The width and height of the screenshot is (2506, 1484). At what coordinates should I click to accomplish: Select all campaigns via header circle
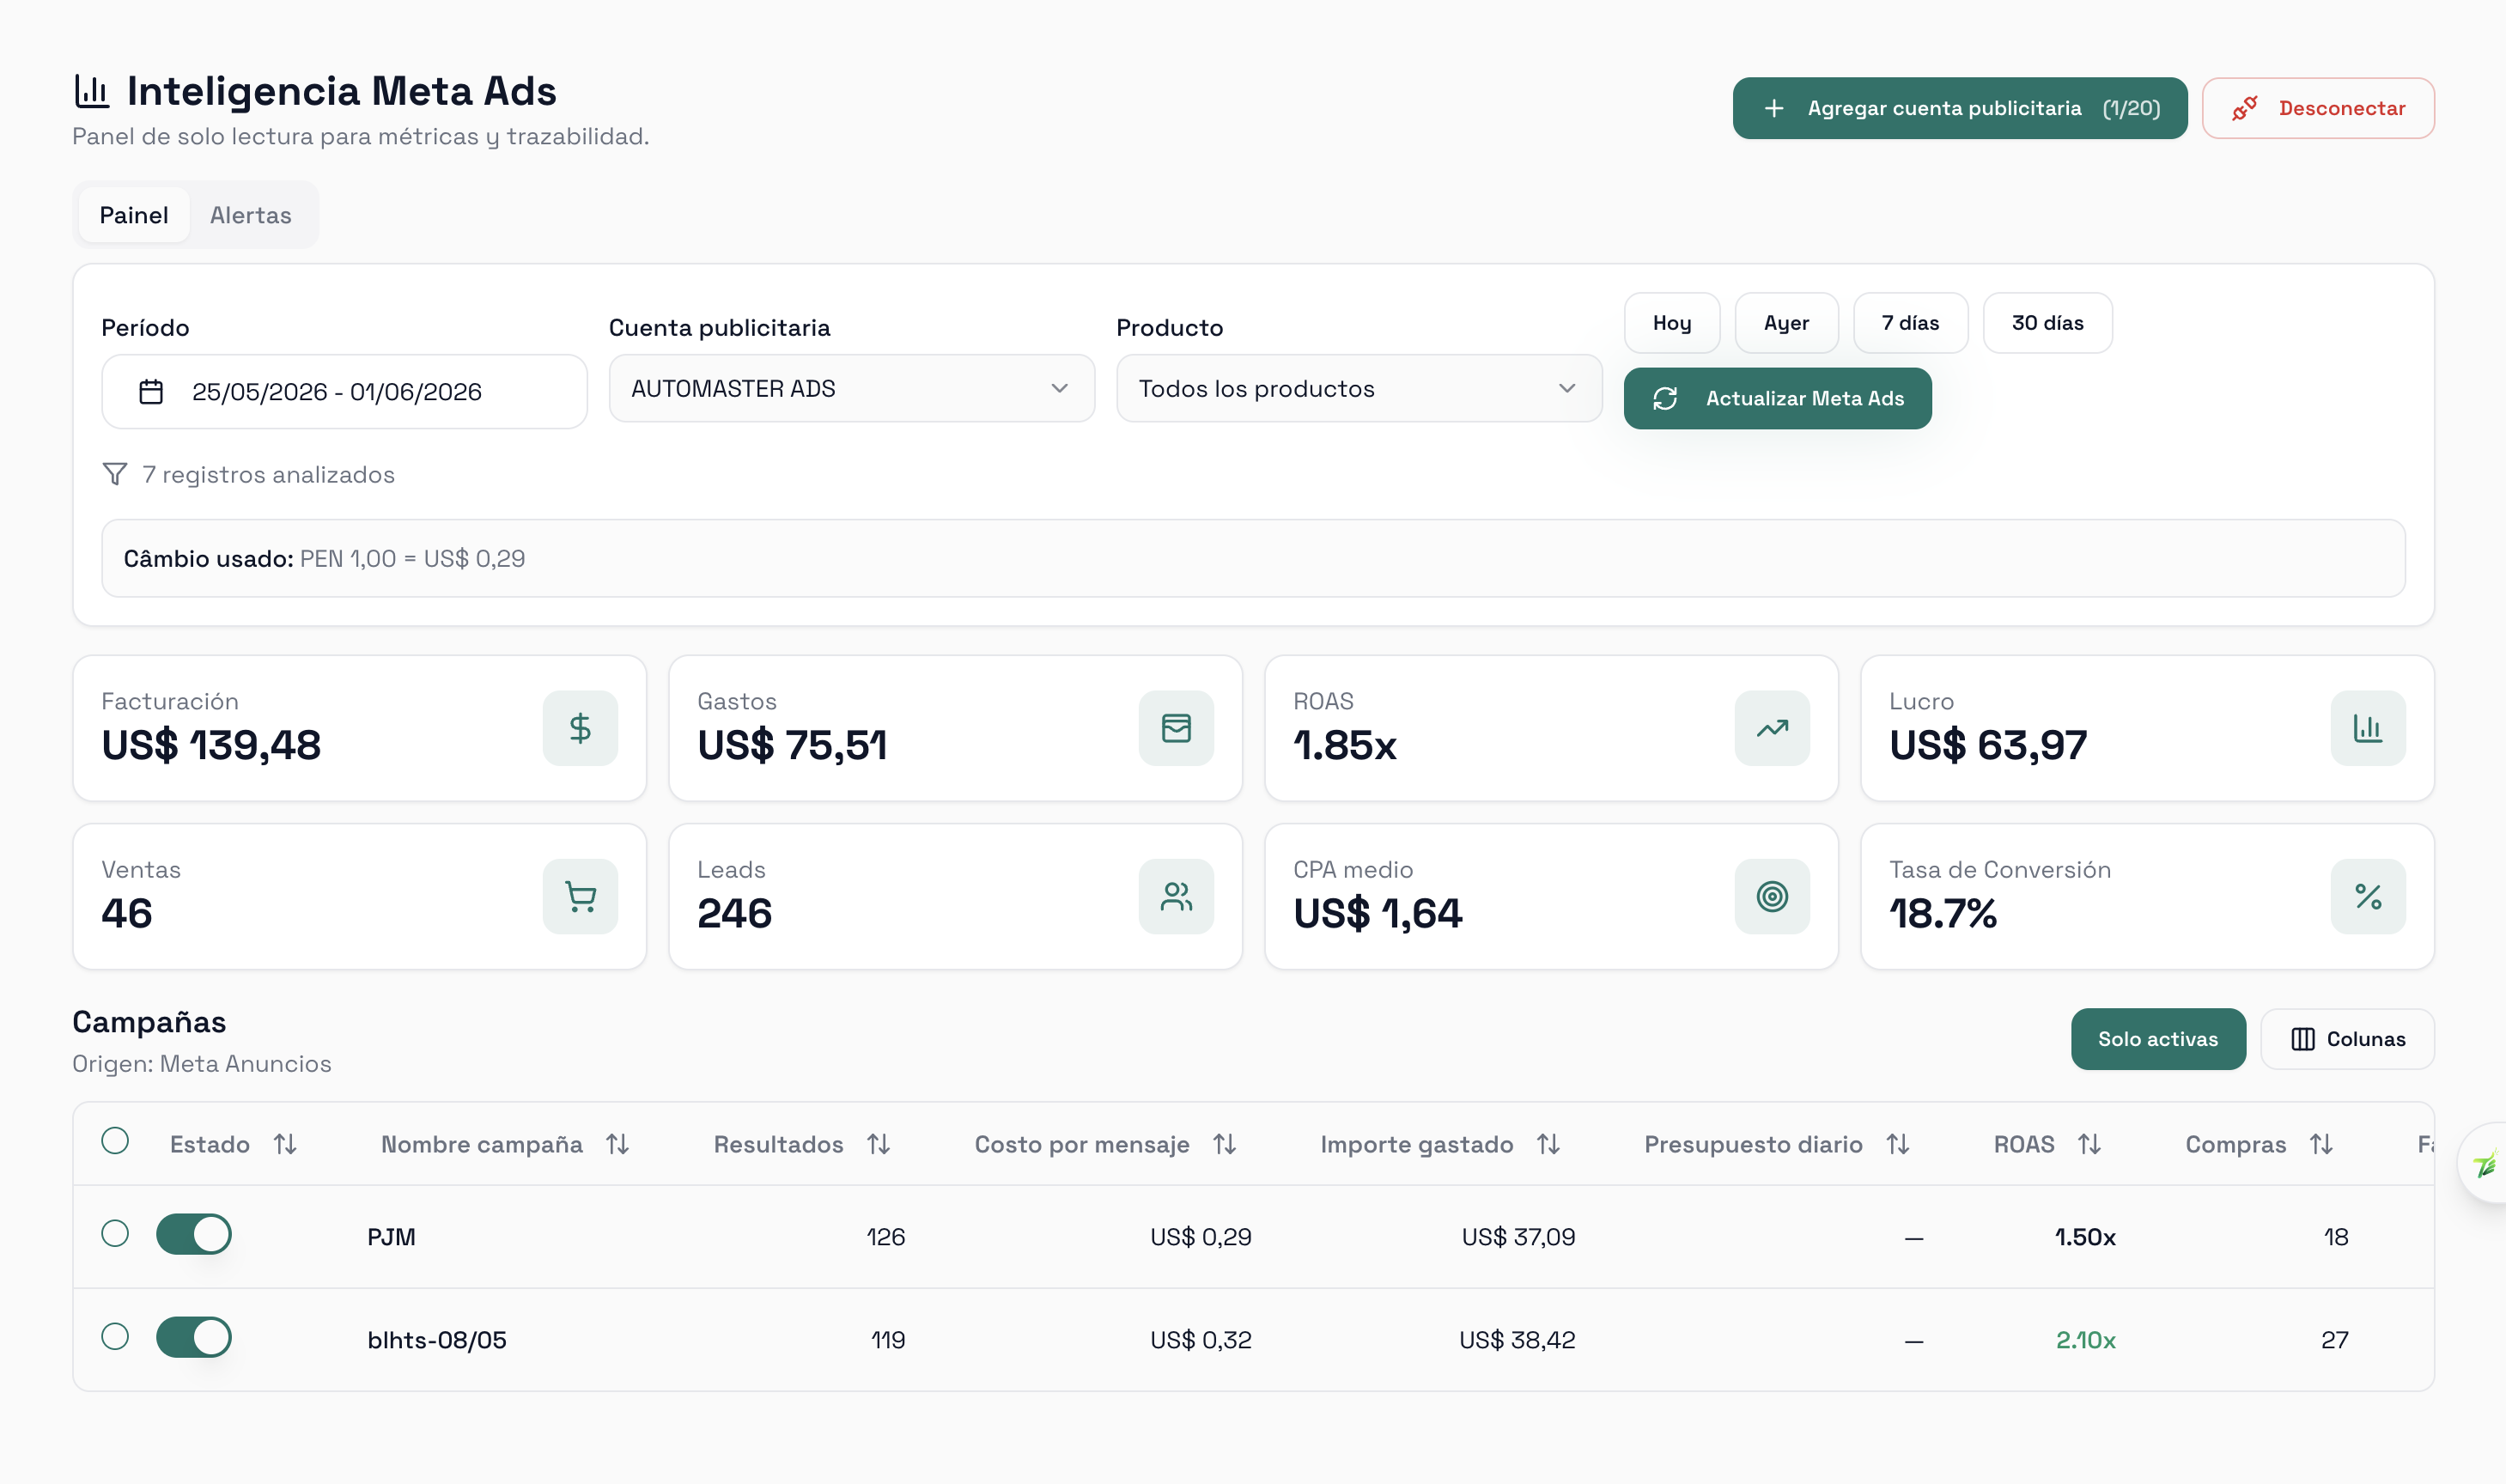coord(115,1141)
